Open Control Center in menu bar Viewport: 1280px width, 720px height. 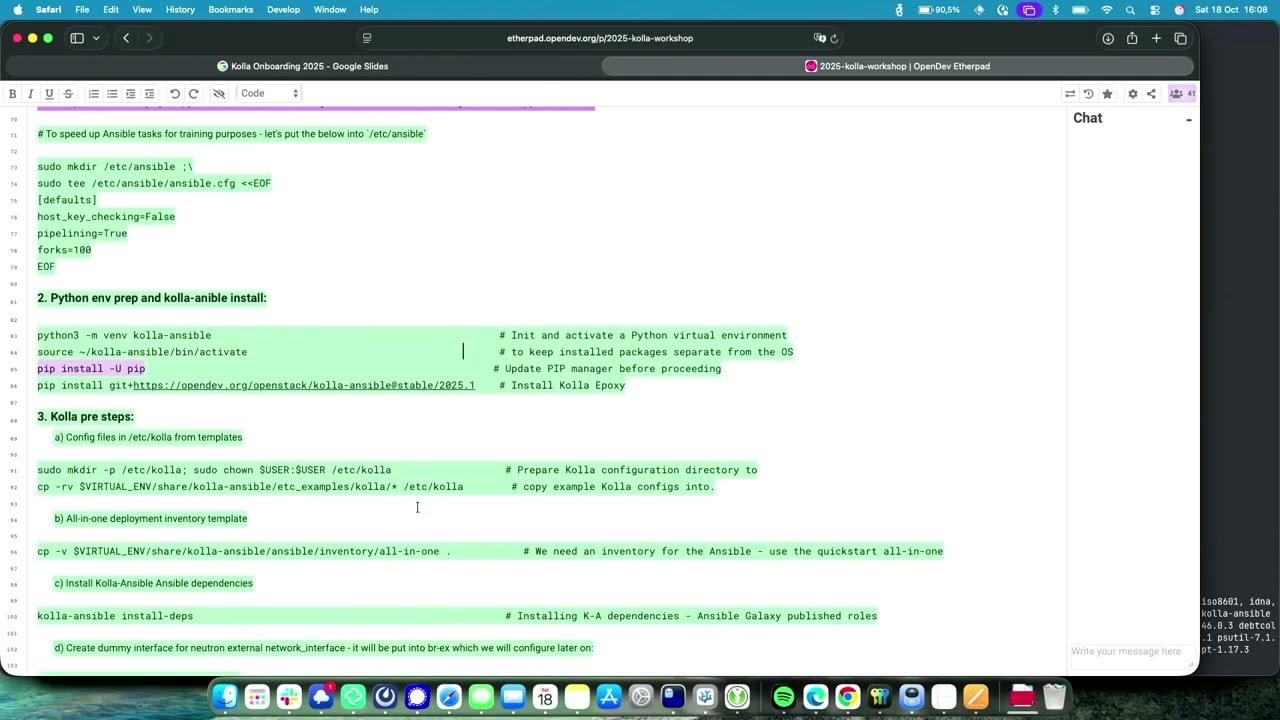tap(1154, 9)
